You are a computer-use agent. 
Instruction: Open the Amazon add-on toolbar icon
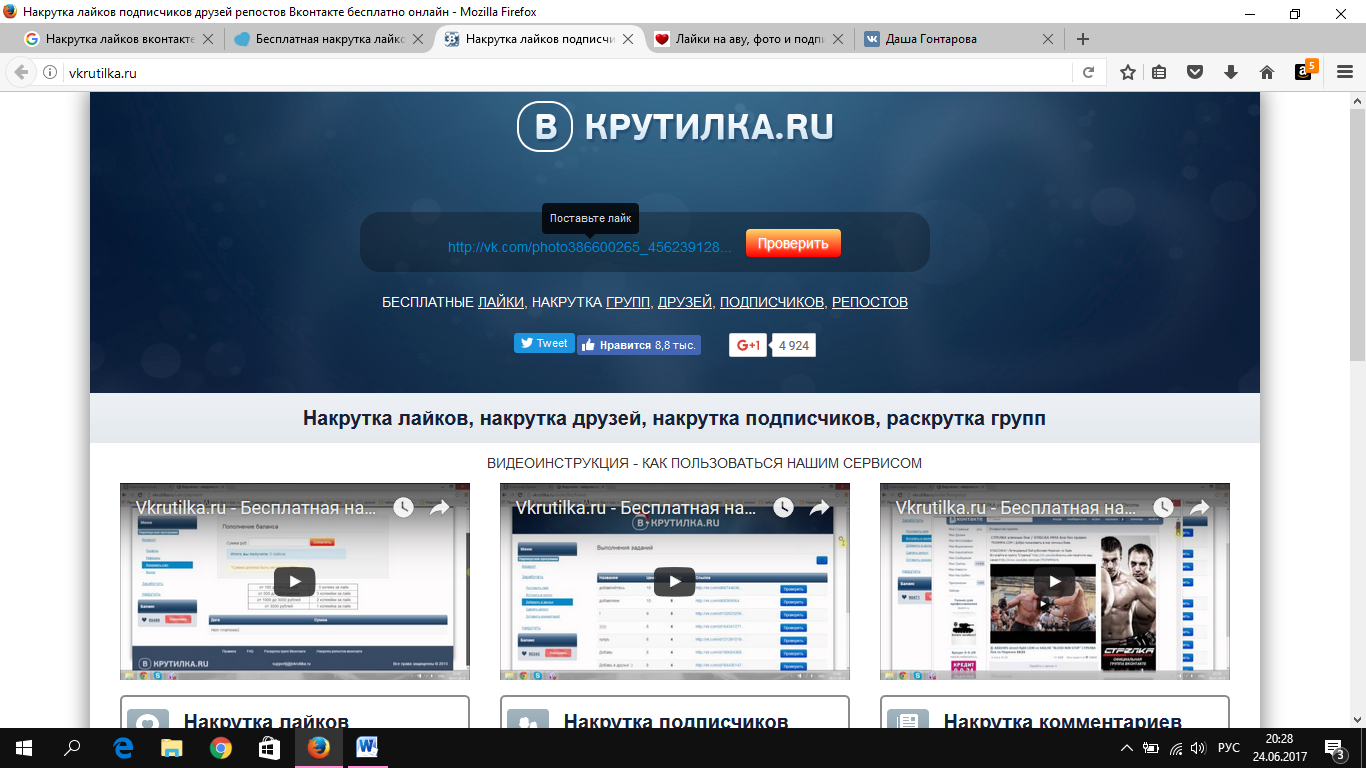tap(1304, 71)
